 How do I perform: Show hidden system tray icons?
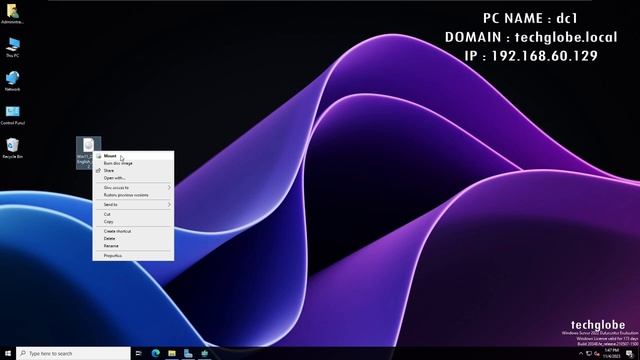(581, 353)
